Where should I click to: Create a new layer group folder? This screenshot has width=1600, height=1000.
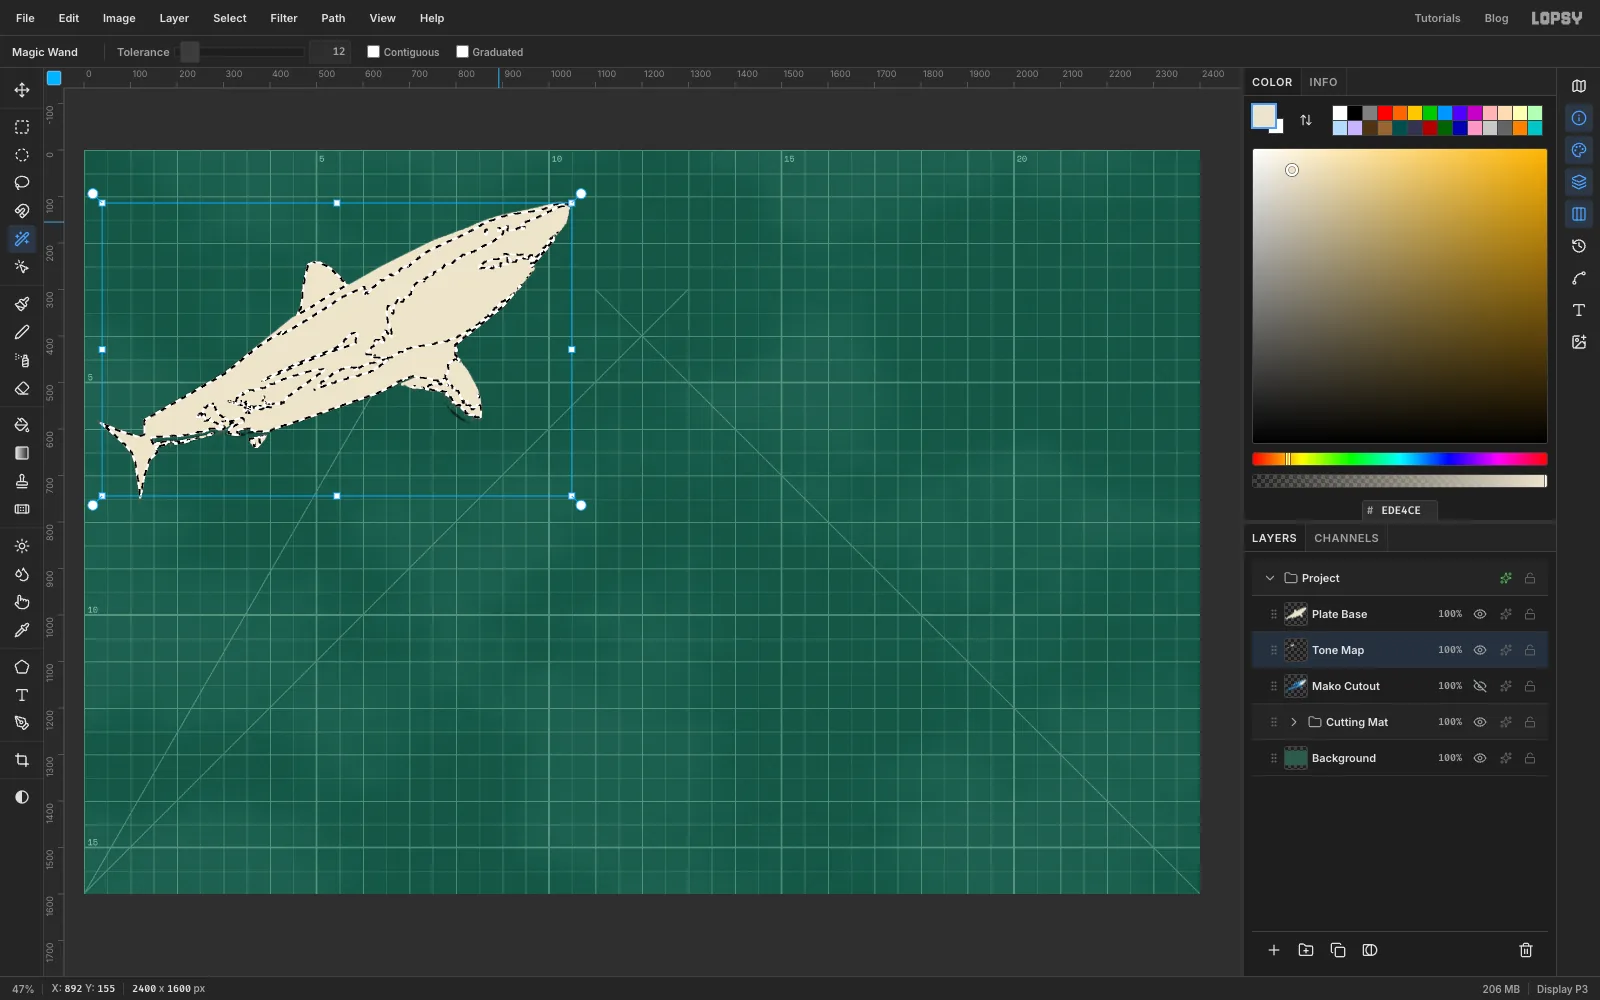tap(1306, 950)
